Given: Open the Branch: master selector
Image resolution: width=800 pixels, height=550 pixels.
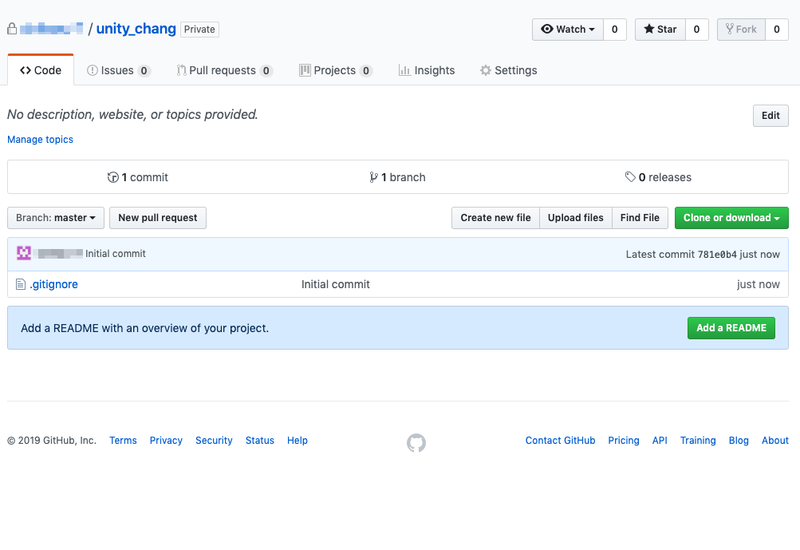Looking at the screenshot, I should (56, 218).
